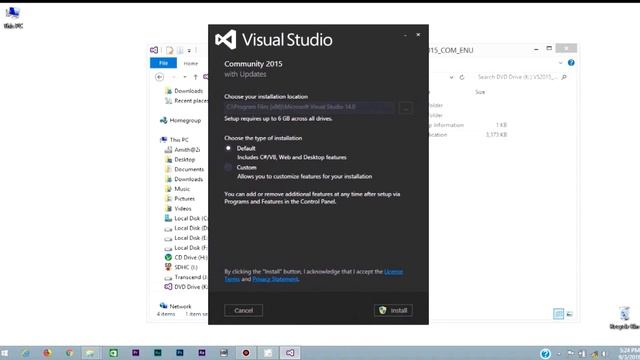Select DVD Drive (K:) in navigation pane

point(186,287)
